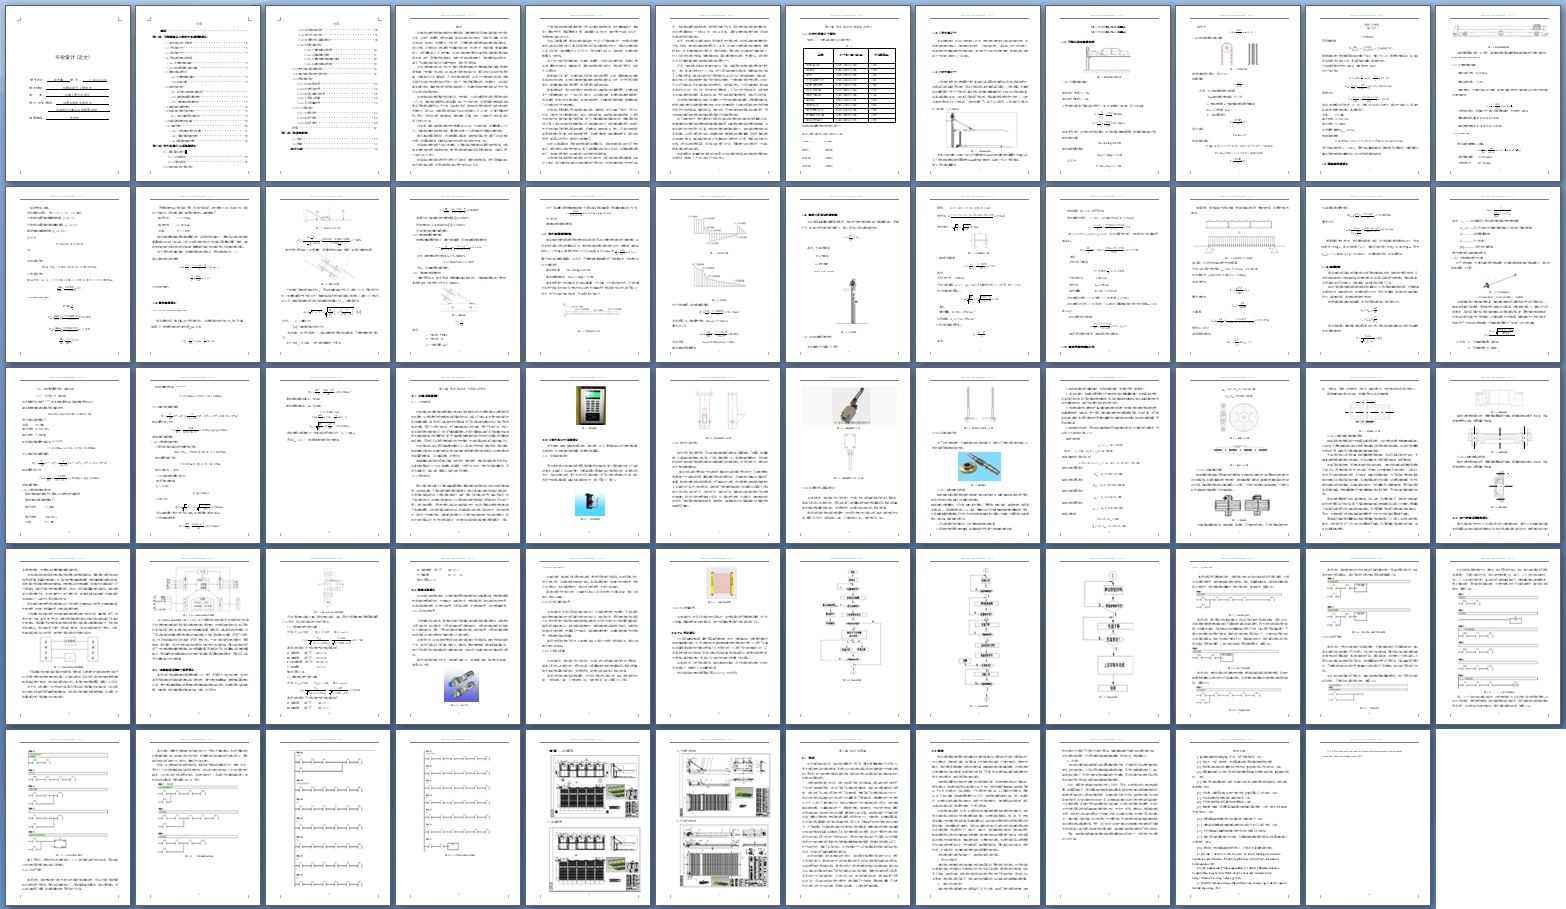Open the page with the circular coupling drawing

1238,456
